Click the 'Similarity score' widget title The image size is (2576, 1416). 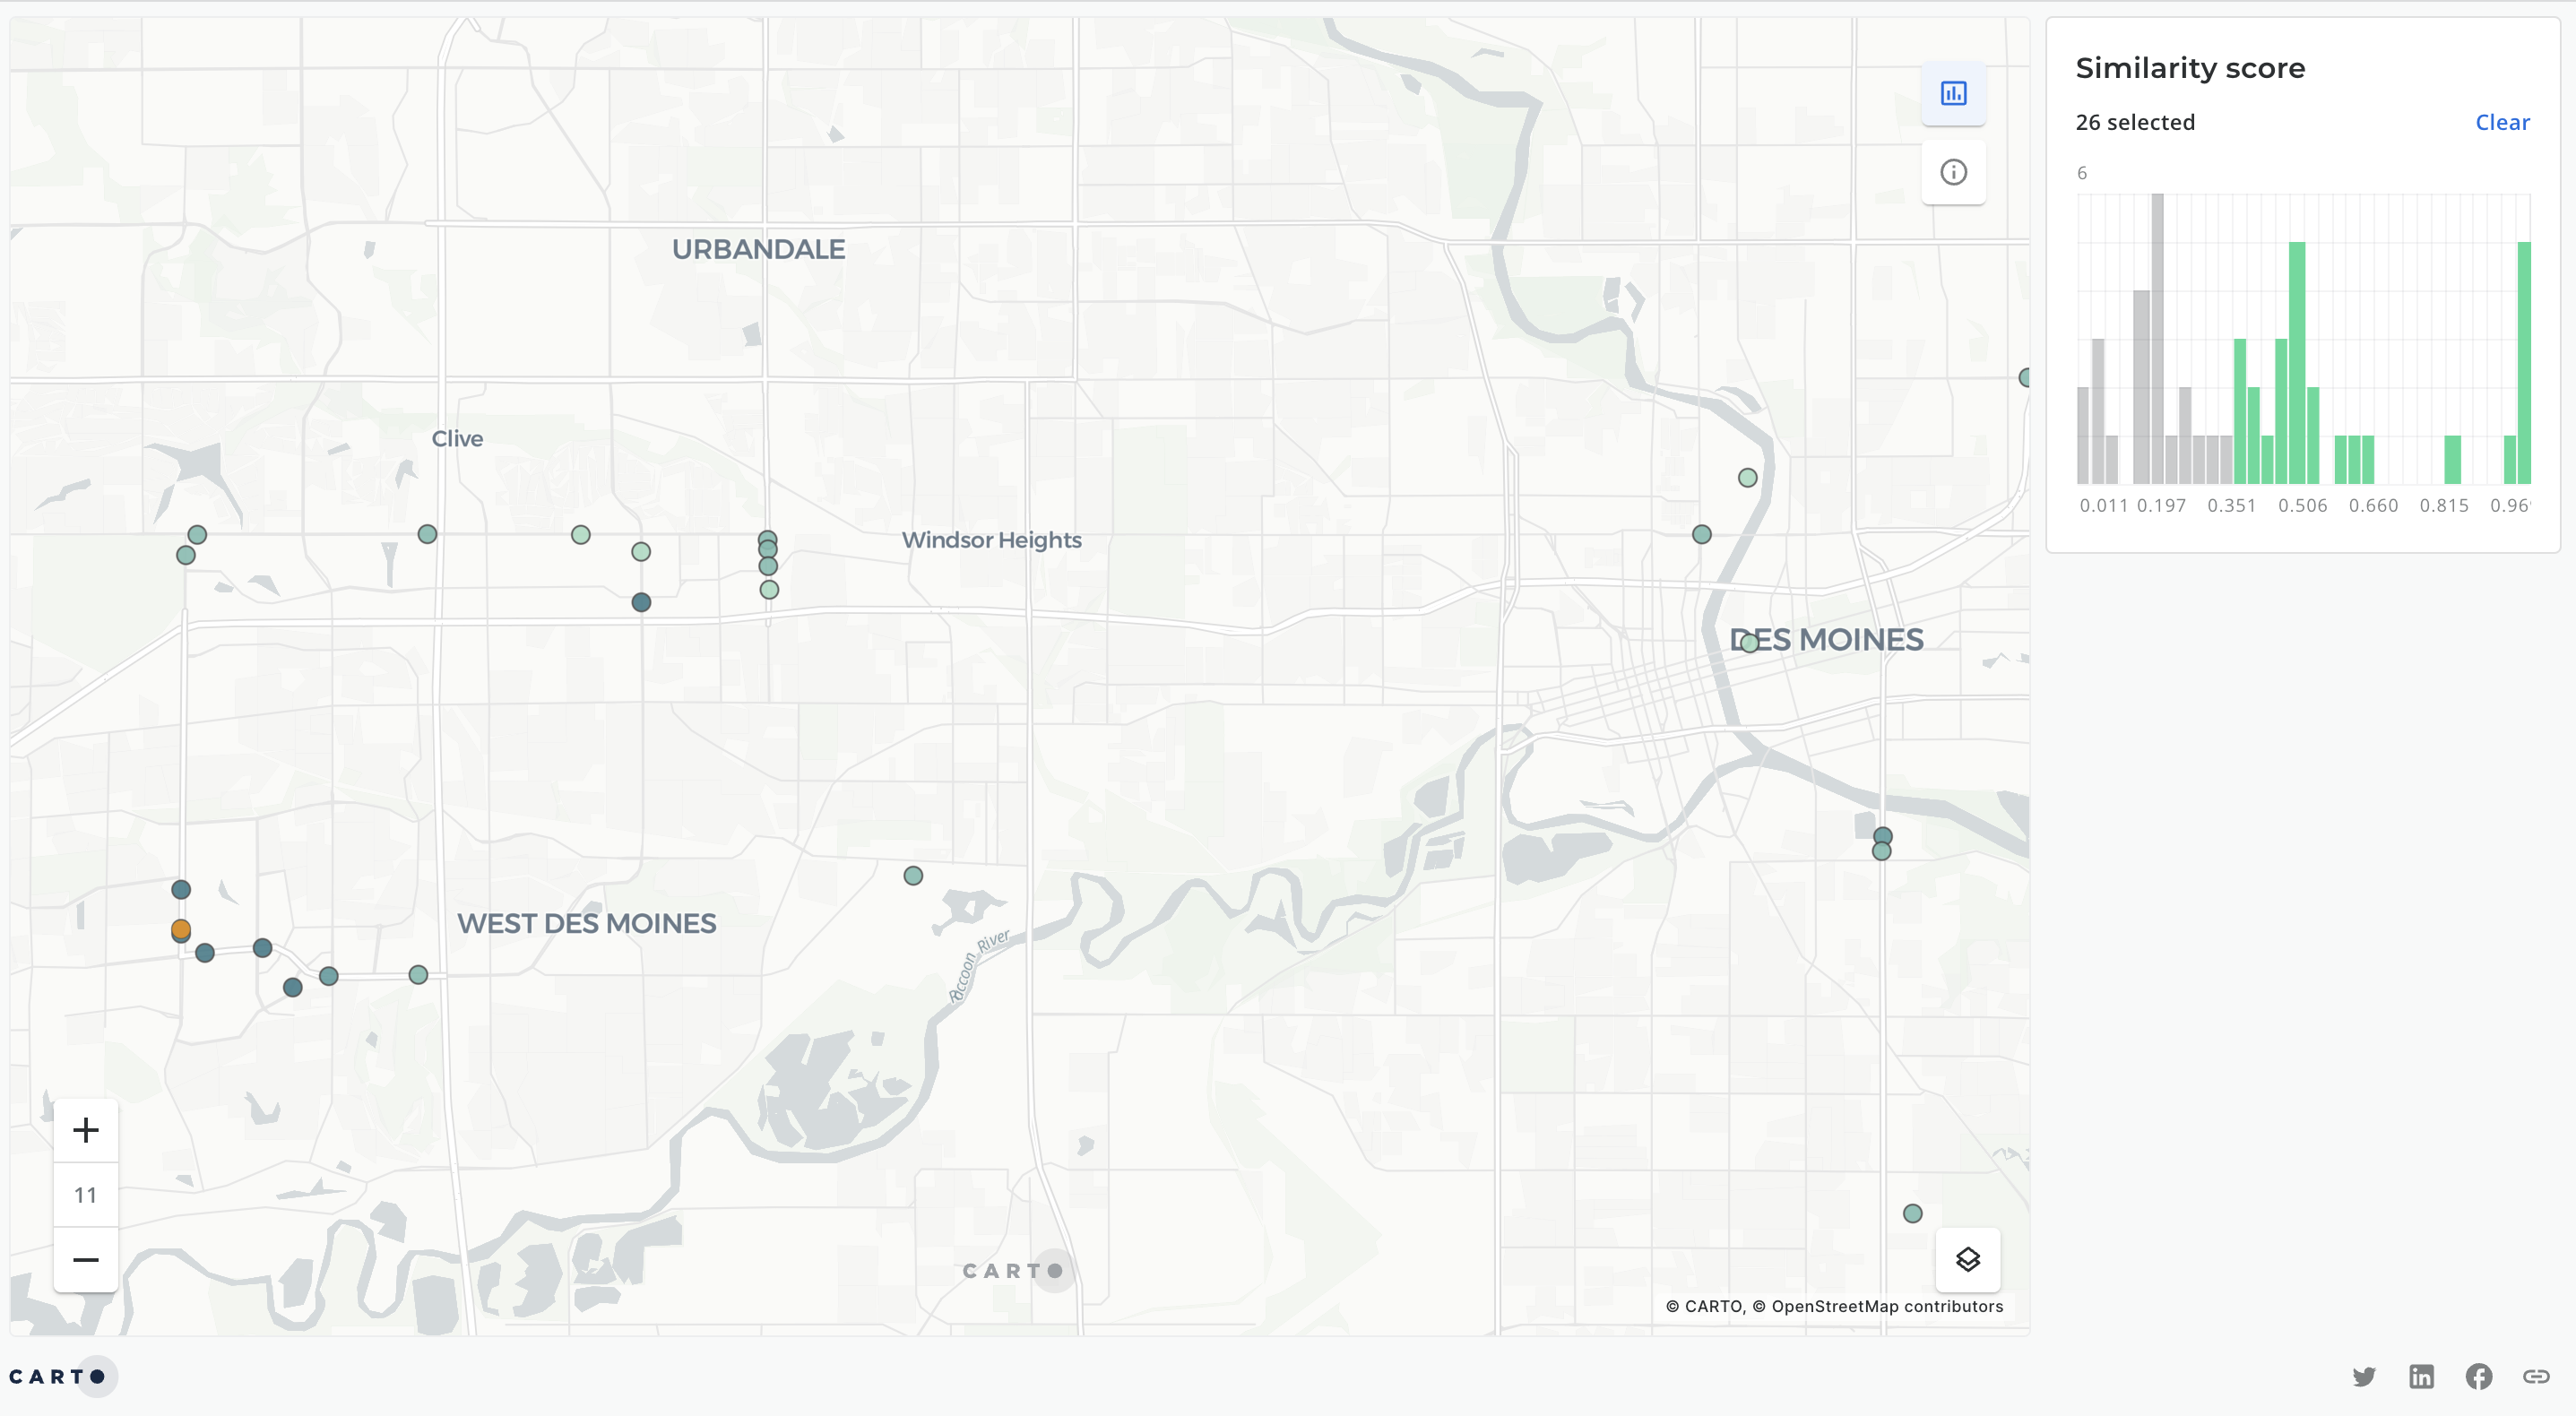[x=2190, y=68]
